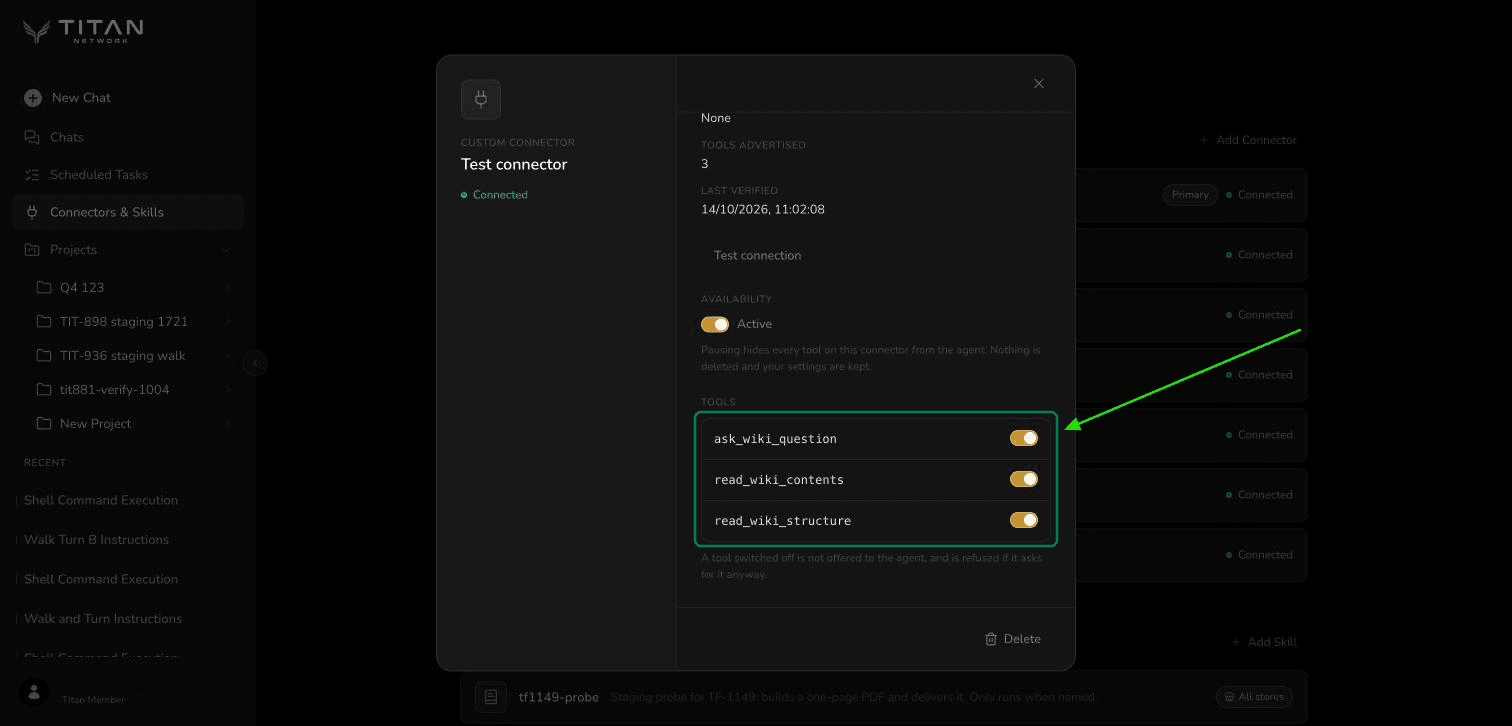Turn off the read_wiki_contents tool
1512x726 pixels.
pyautogui.click(x=1024, y=479)
